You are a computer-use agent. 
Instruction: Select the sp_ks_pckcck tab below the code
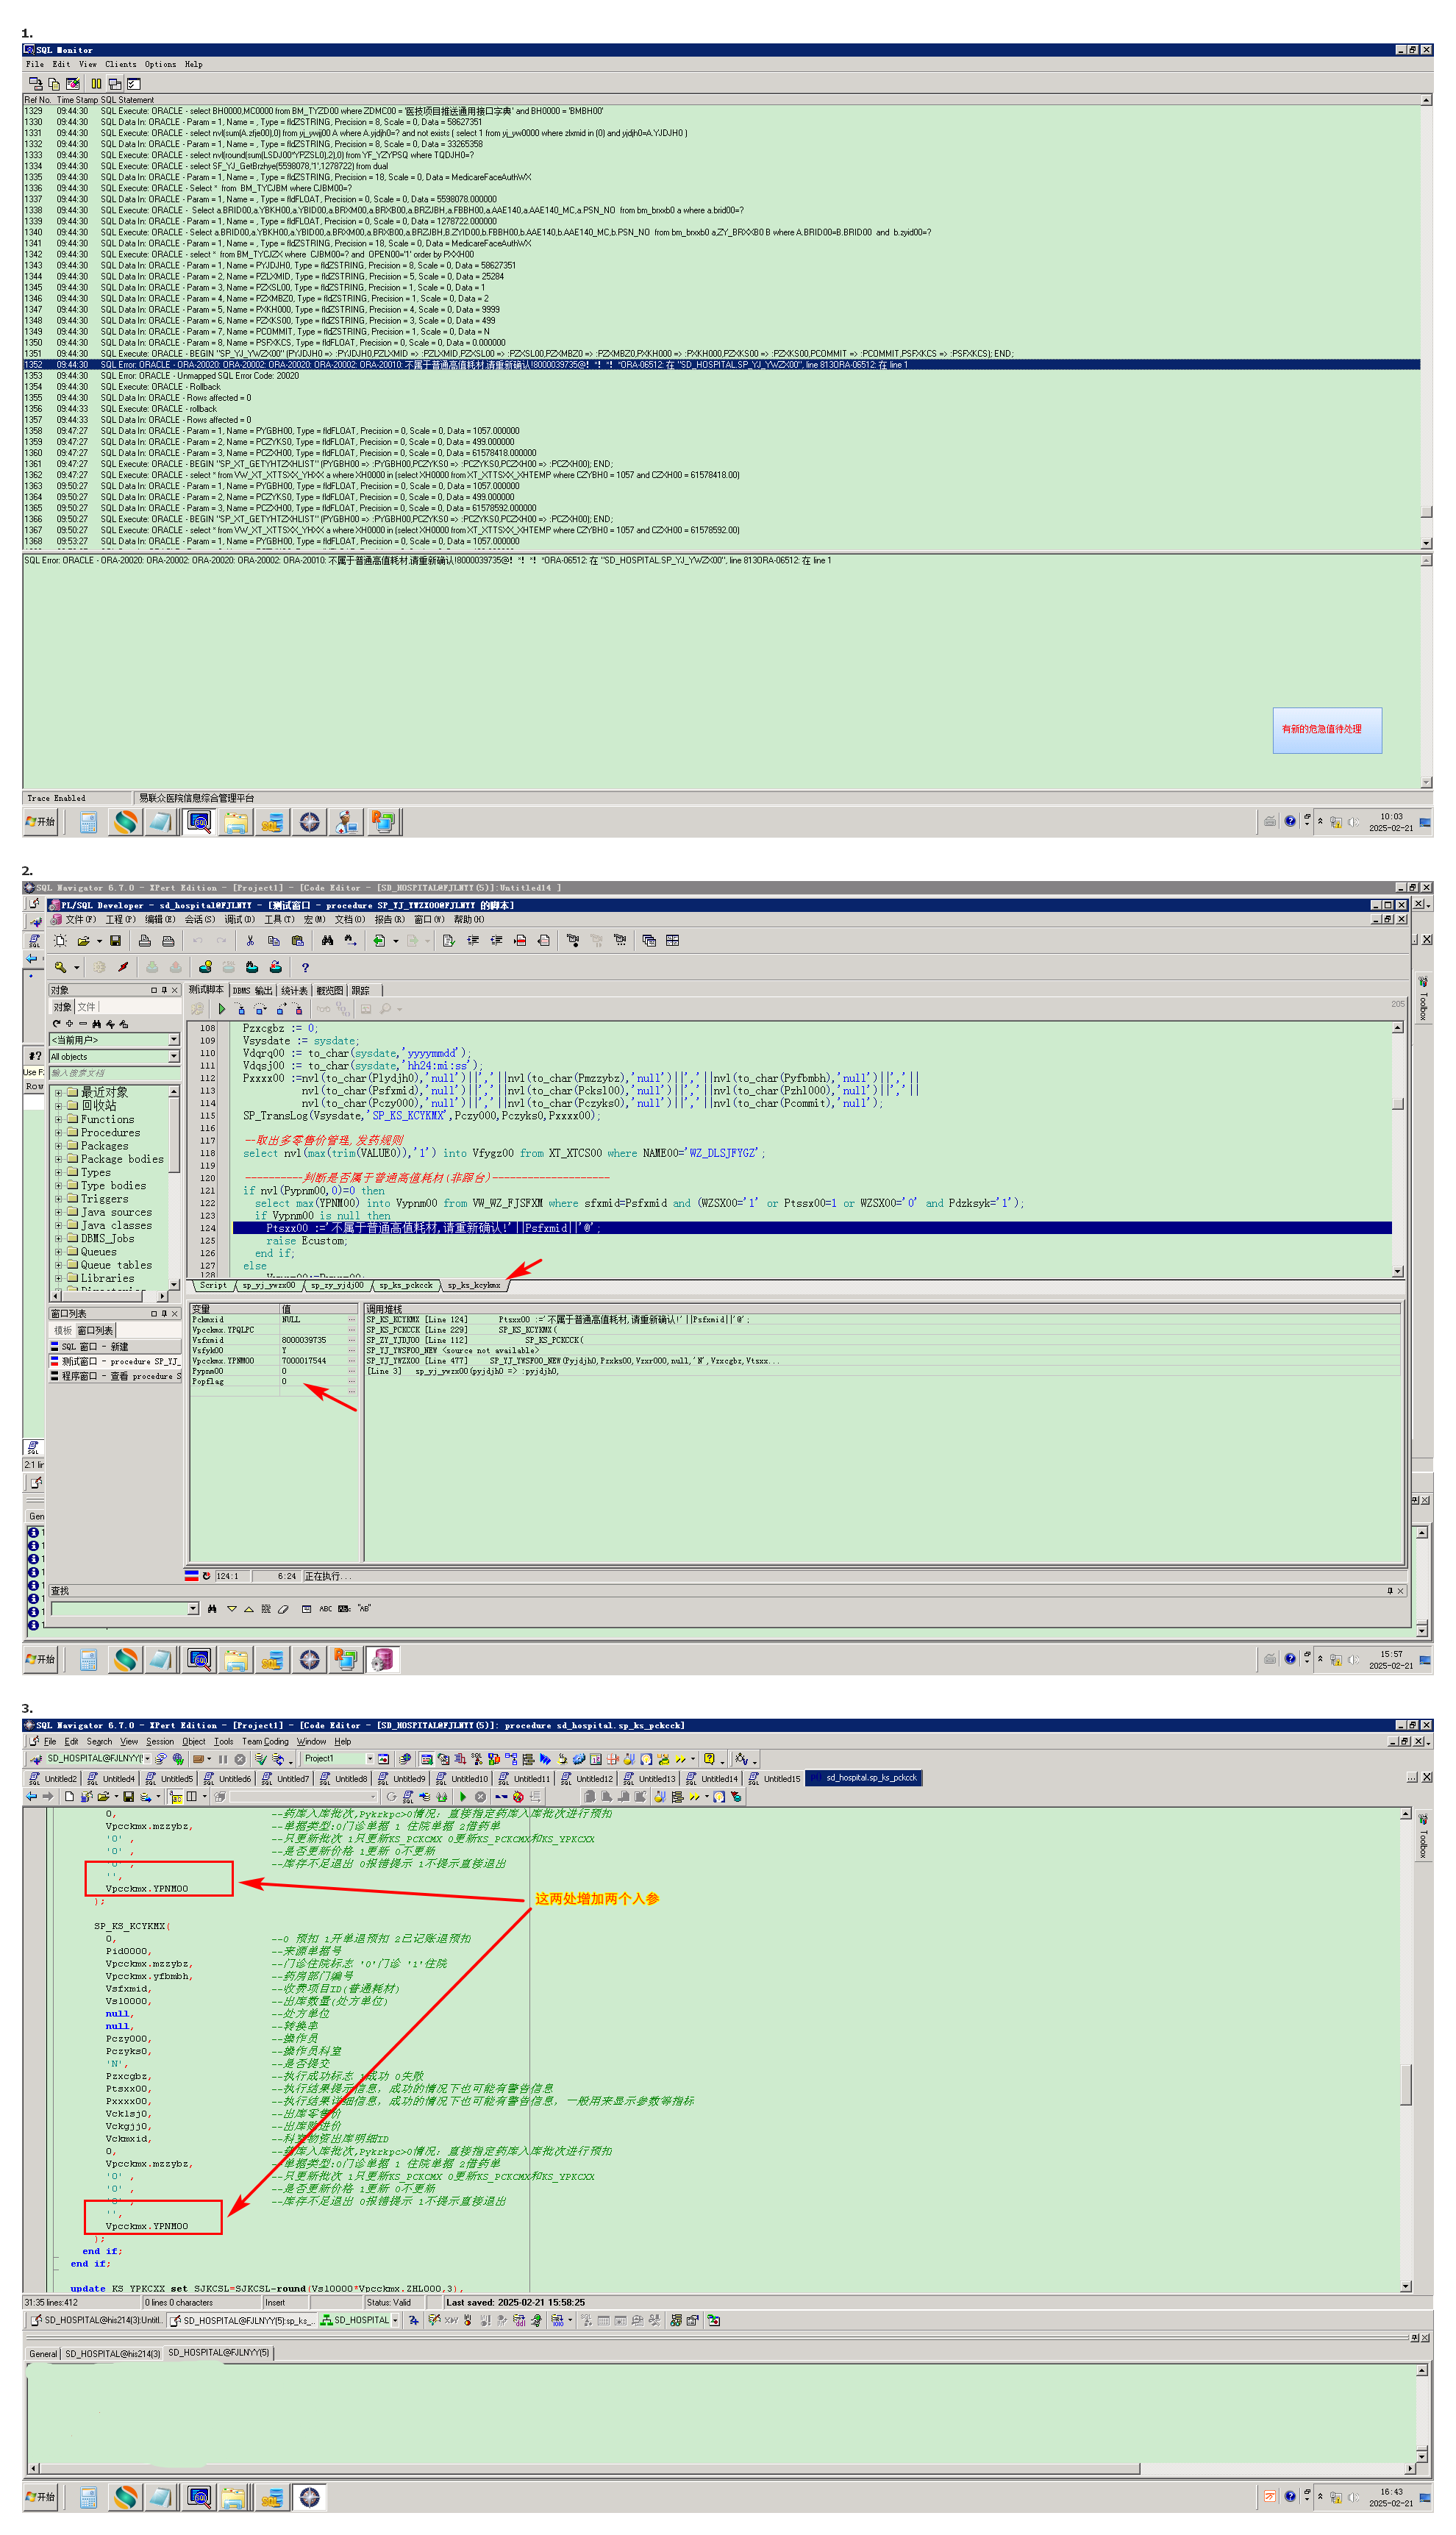pyautogui.click(x=406, y=1285)
